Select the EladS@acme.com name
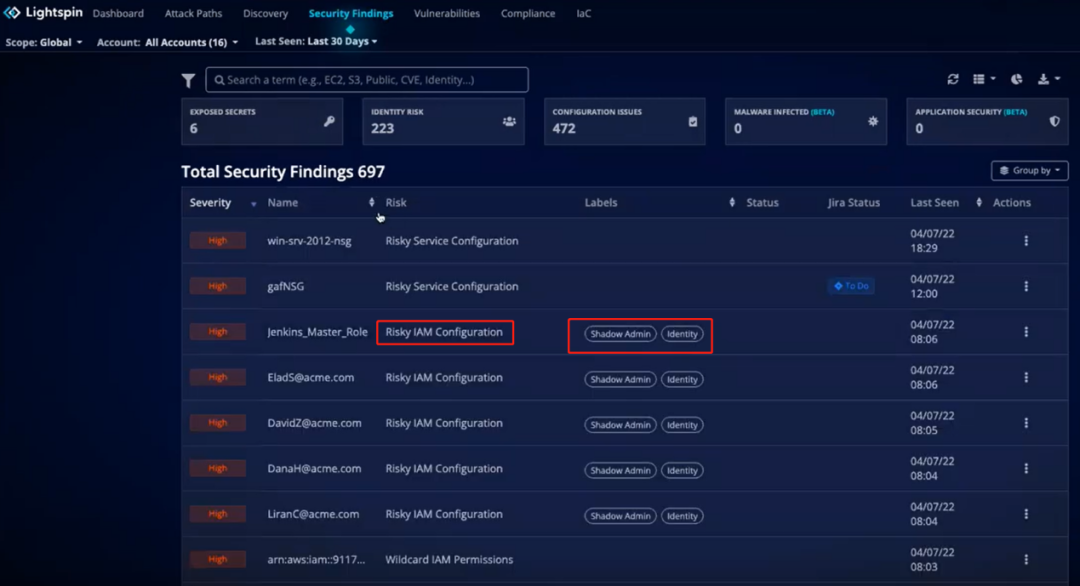 (311, 377)
